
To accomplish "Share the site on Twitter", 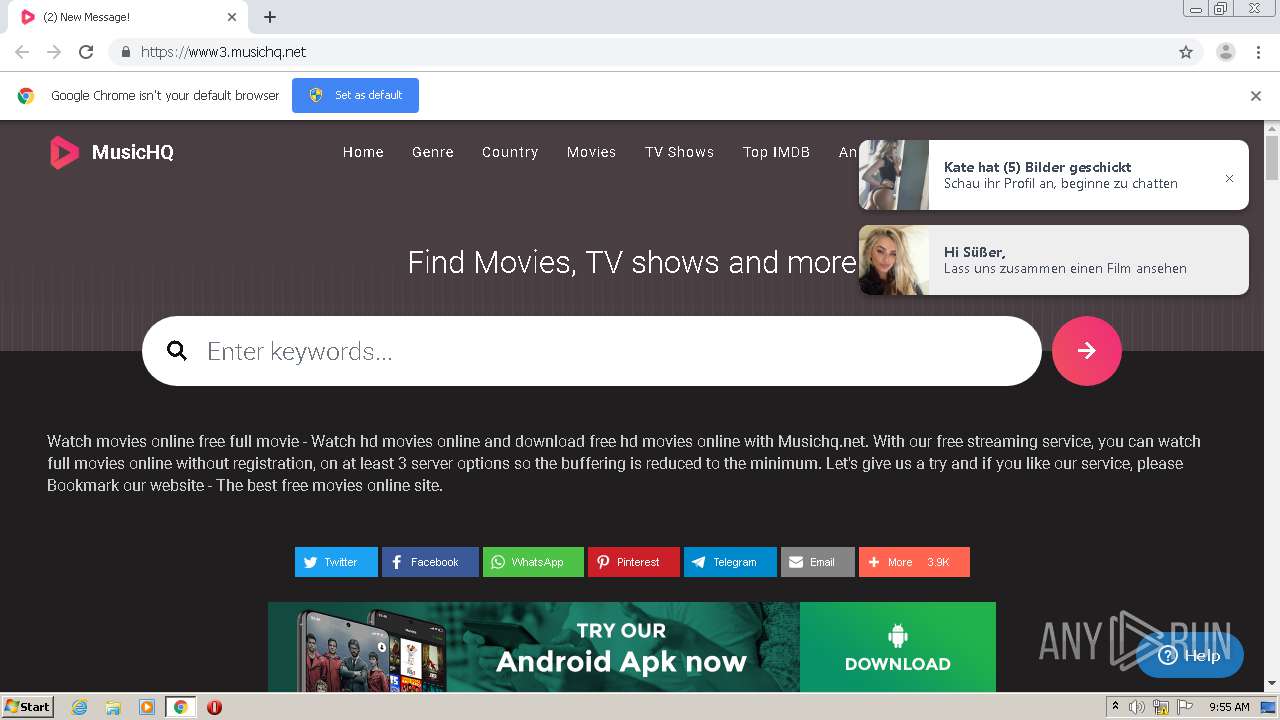I will coord(336,562).
